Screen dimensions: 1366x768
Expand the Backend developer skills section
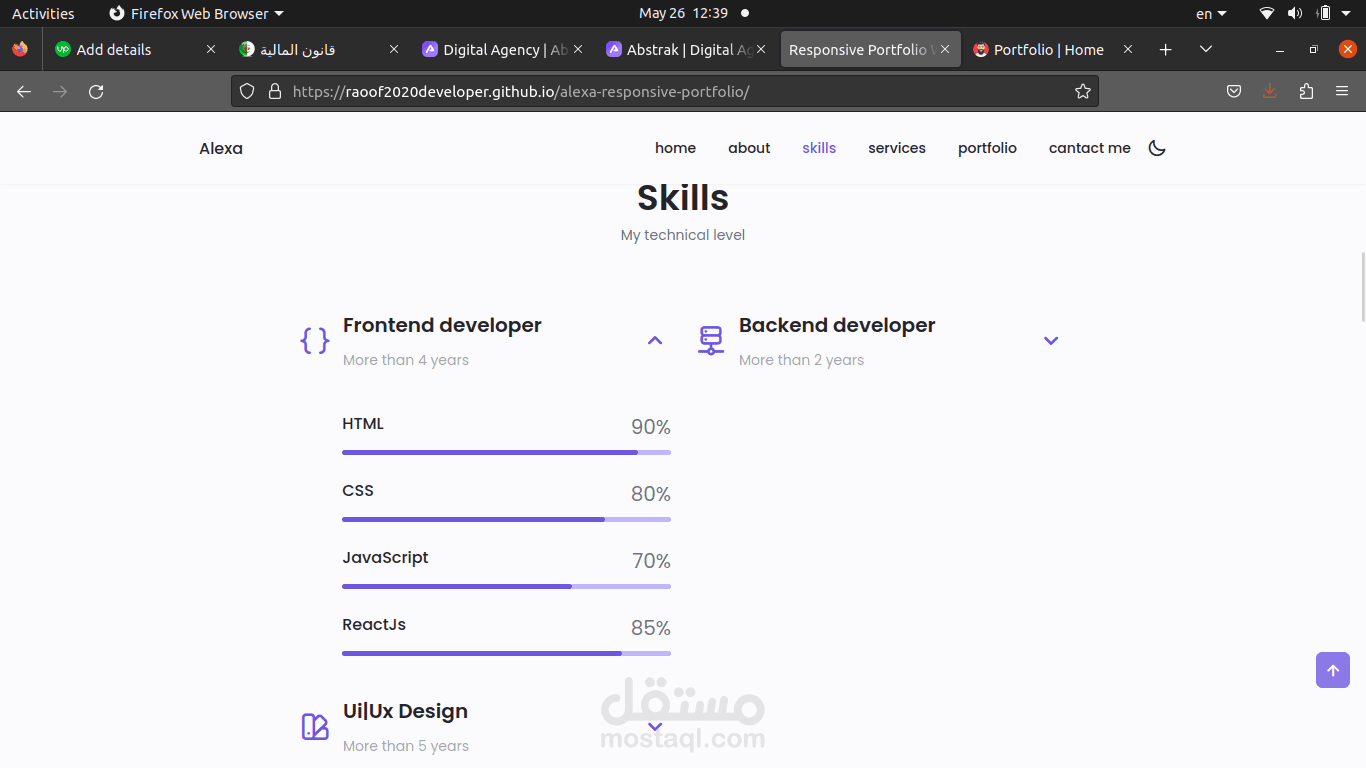click(1051, 341)
